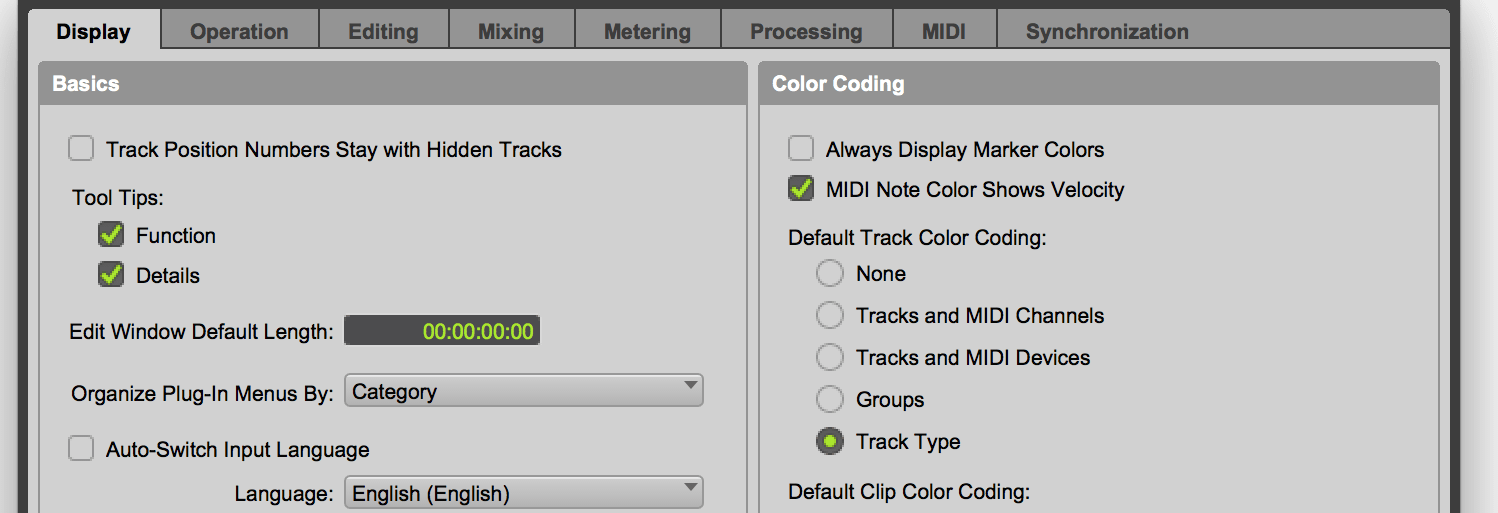The image size is (1498, 513).
Task: Disable the Details tool tips checkbox
Action: point(111,276)
